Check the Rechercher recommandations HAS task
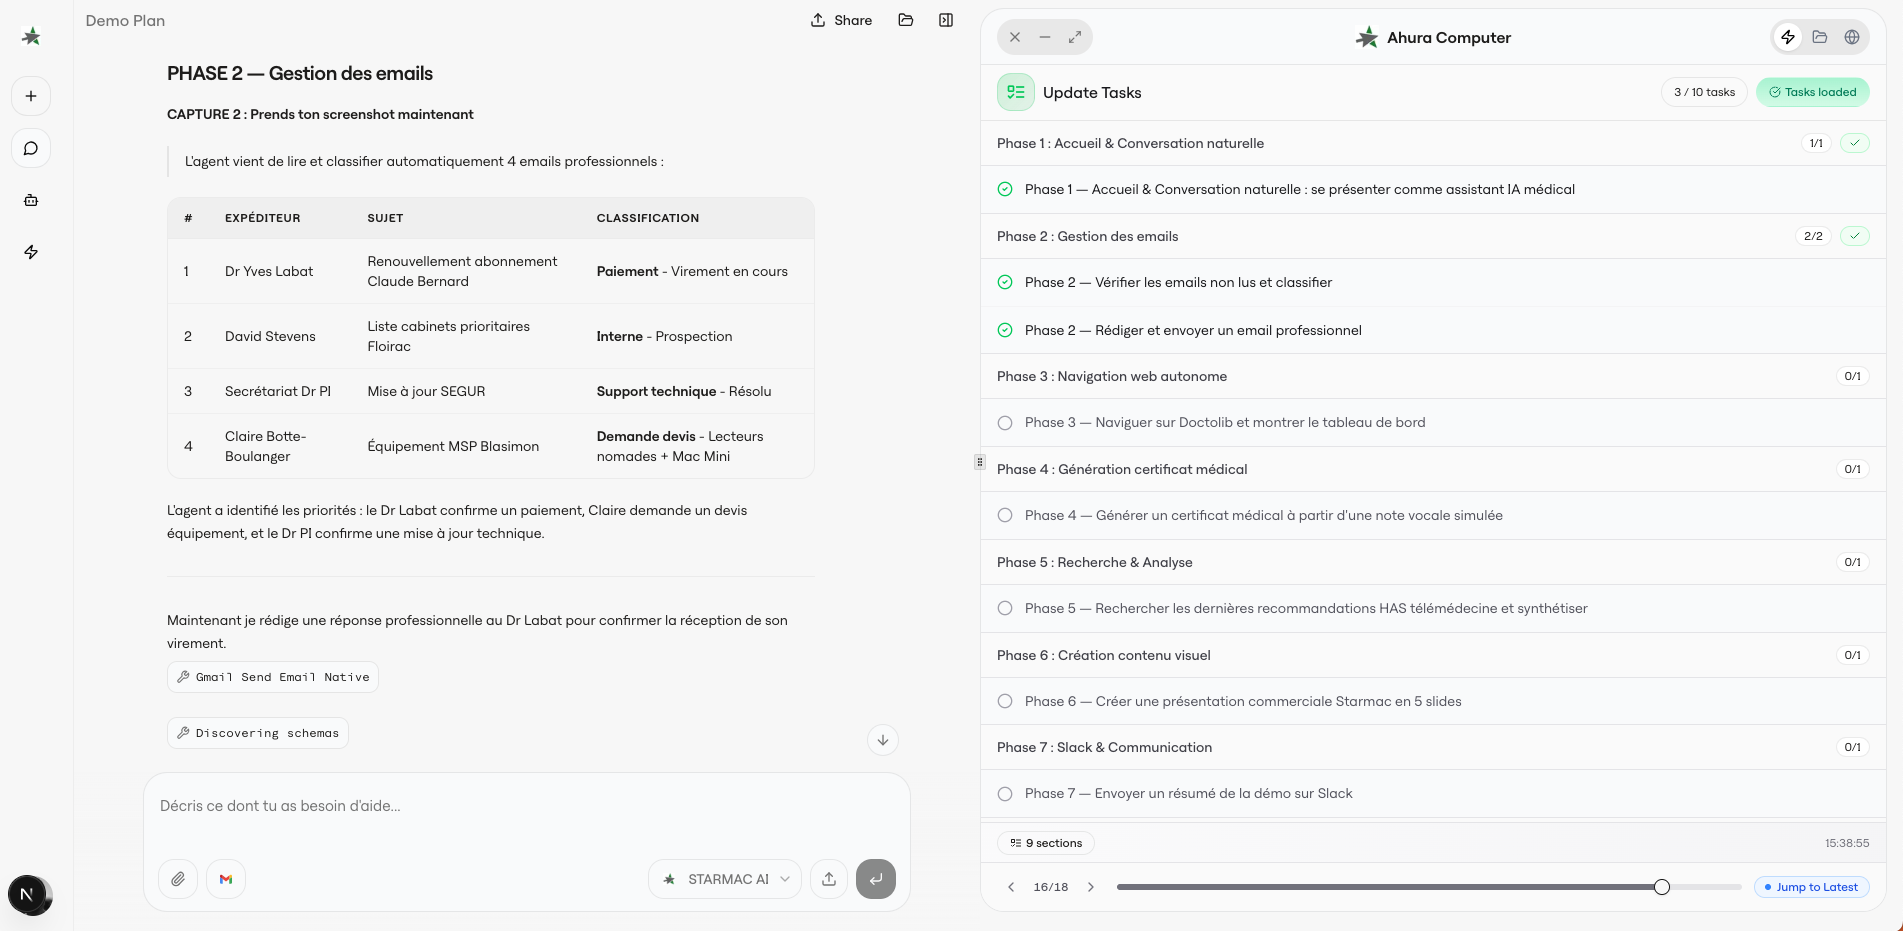The width and height of the screenshot is (1903, 931). coord(1005,608)
